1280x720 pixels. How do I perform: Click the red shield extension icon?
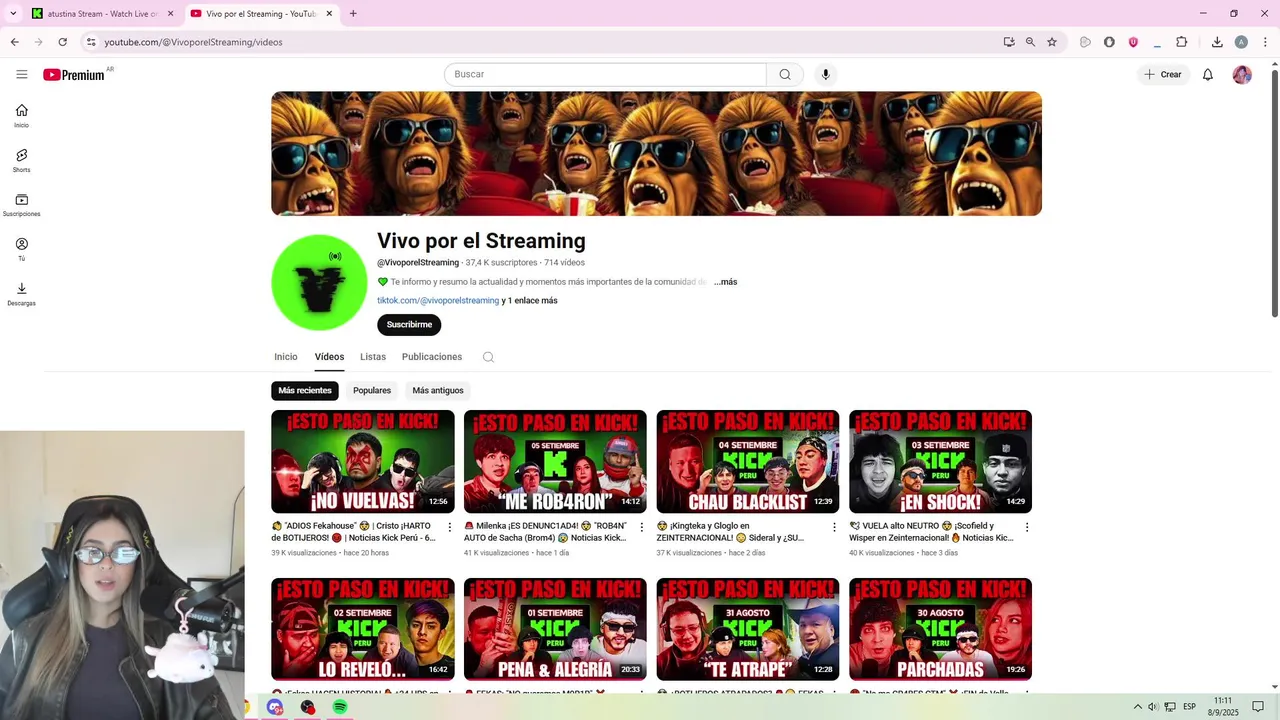[1133, 42]
